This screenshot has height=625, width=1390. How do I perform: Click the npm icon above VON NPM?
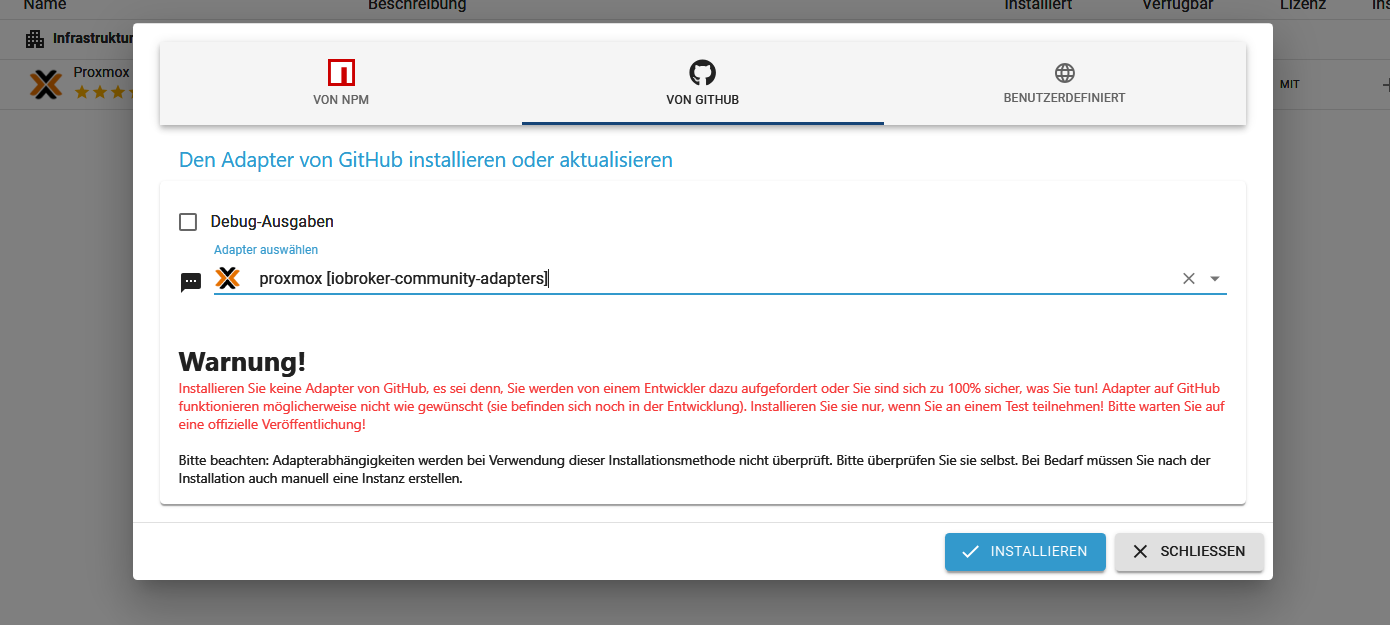click(341, 71)
